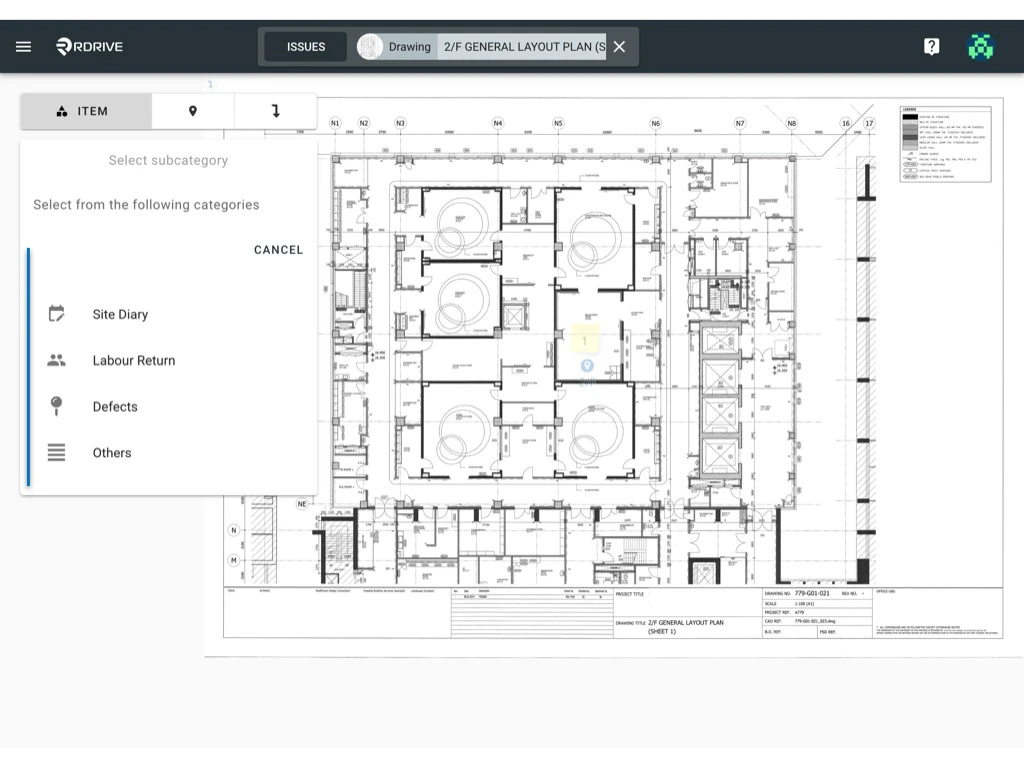
Task: Click the Defects pin icon
Action: coord(58,406)
